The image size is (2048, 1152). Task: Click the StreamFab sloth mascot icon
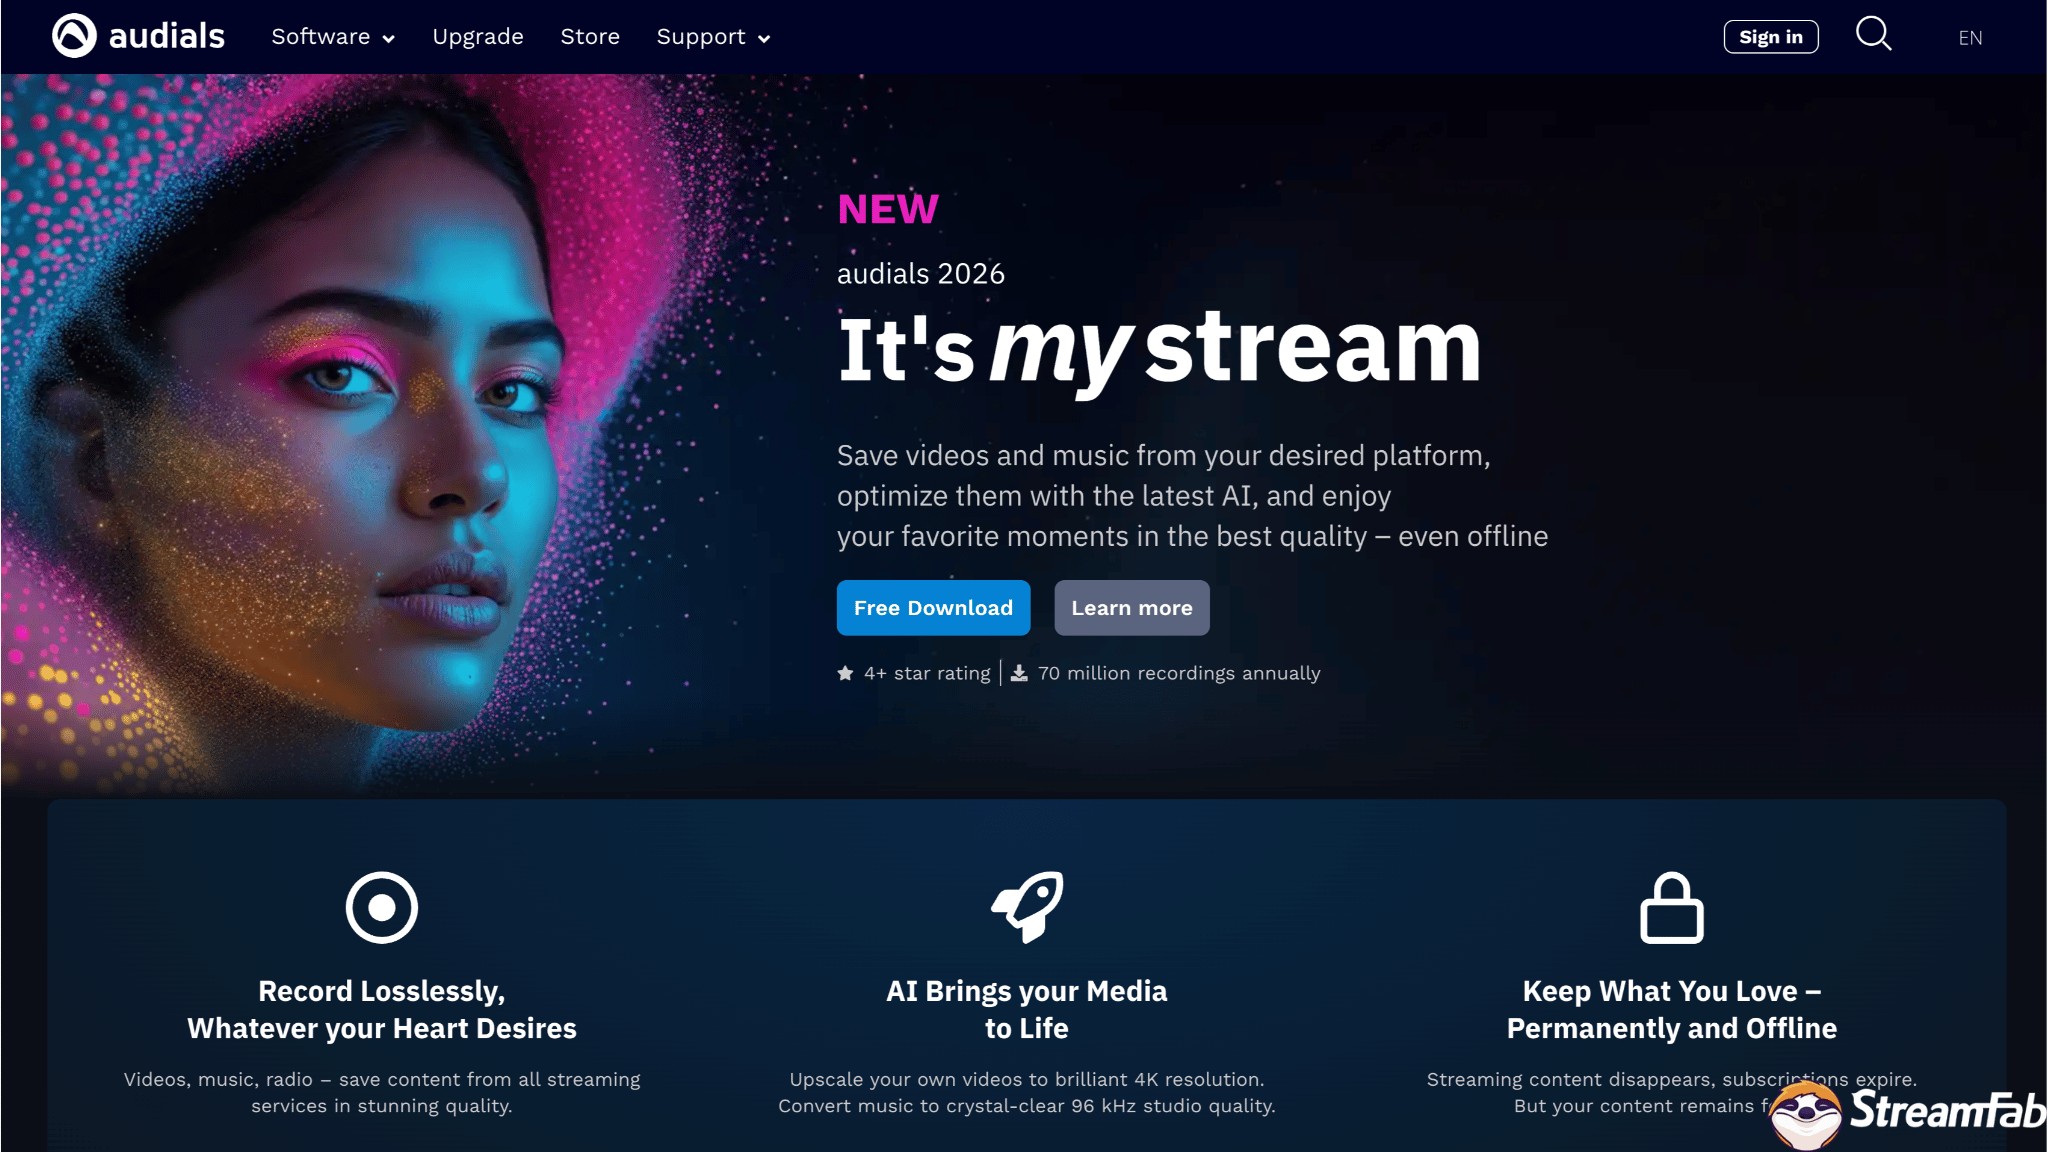[x=1805, y=1115]
